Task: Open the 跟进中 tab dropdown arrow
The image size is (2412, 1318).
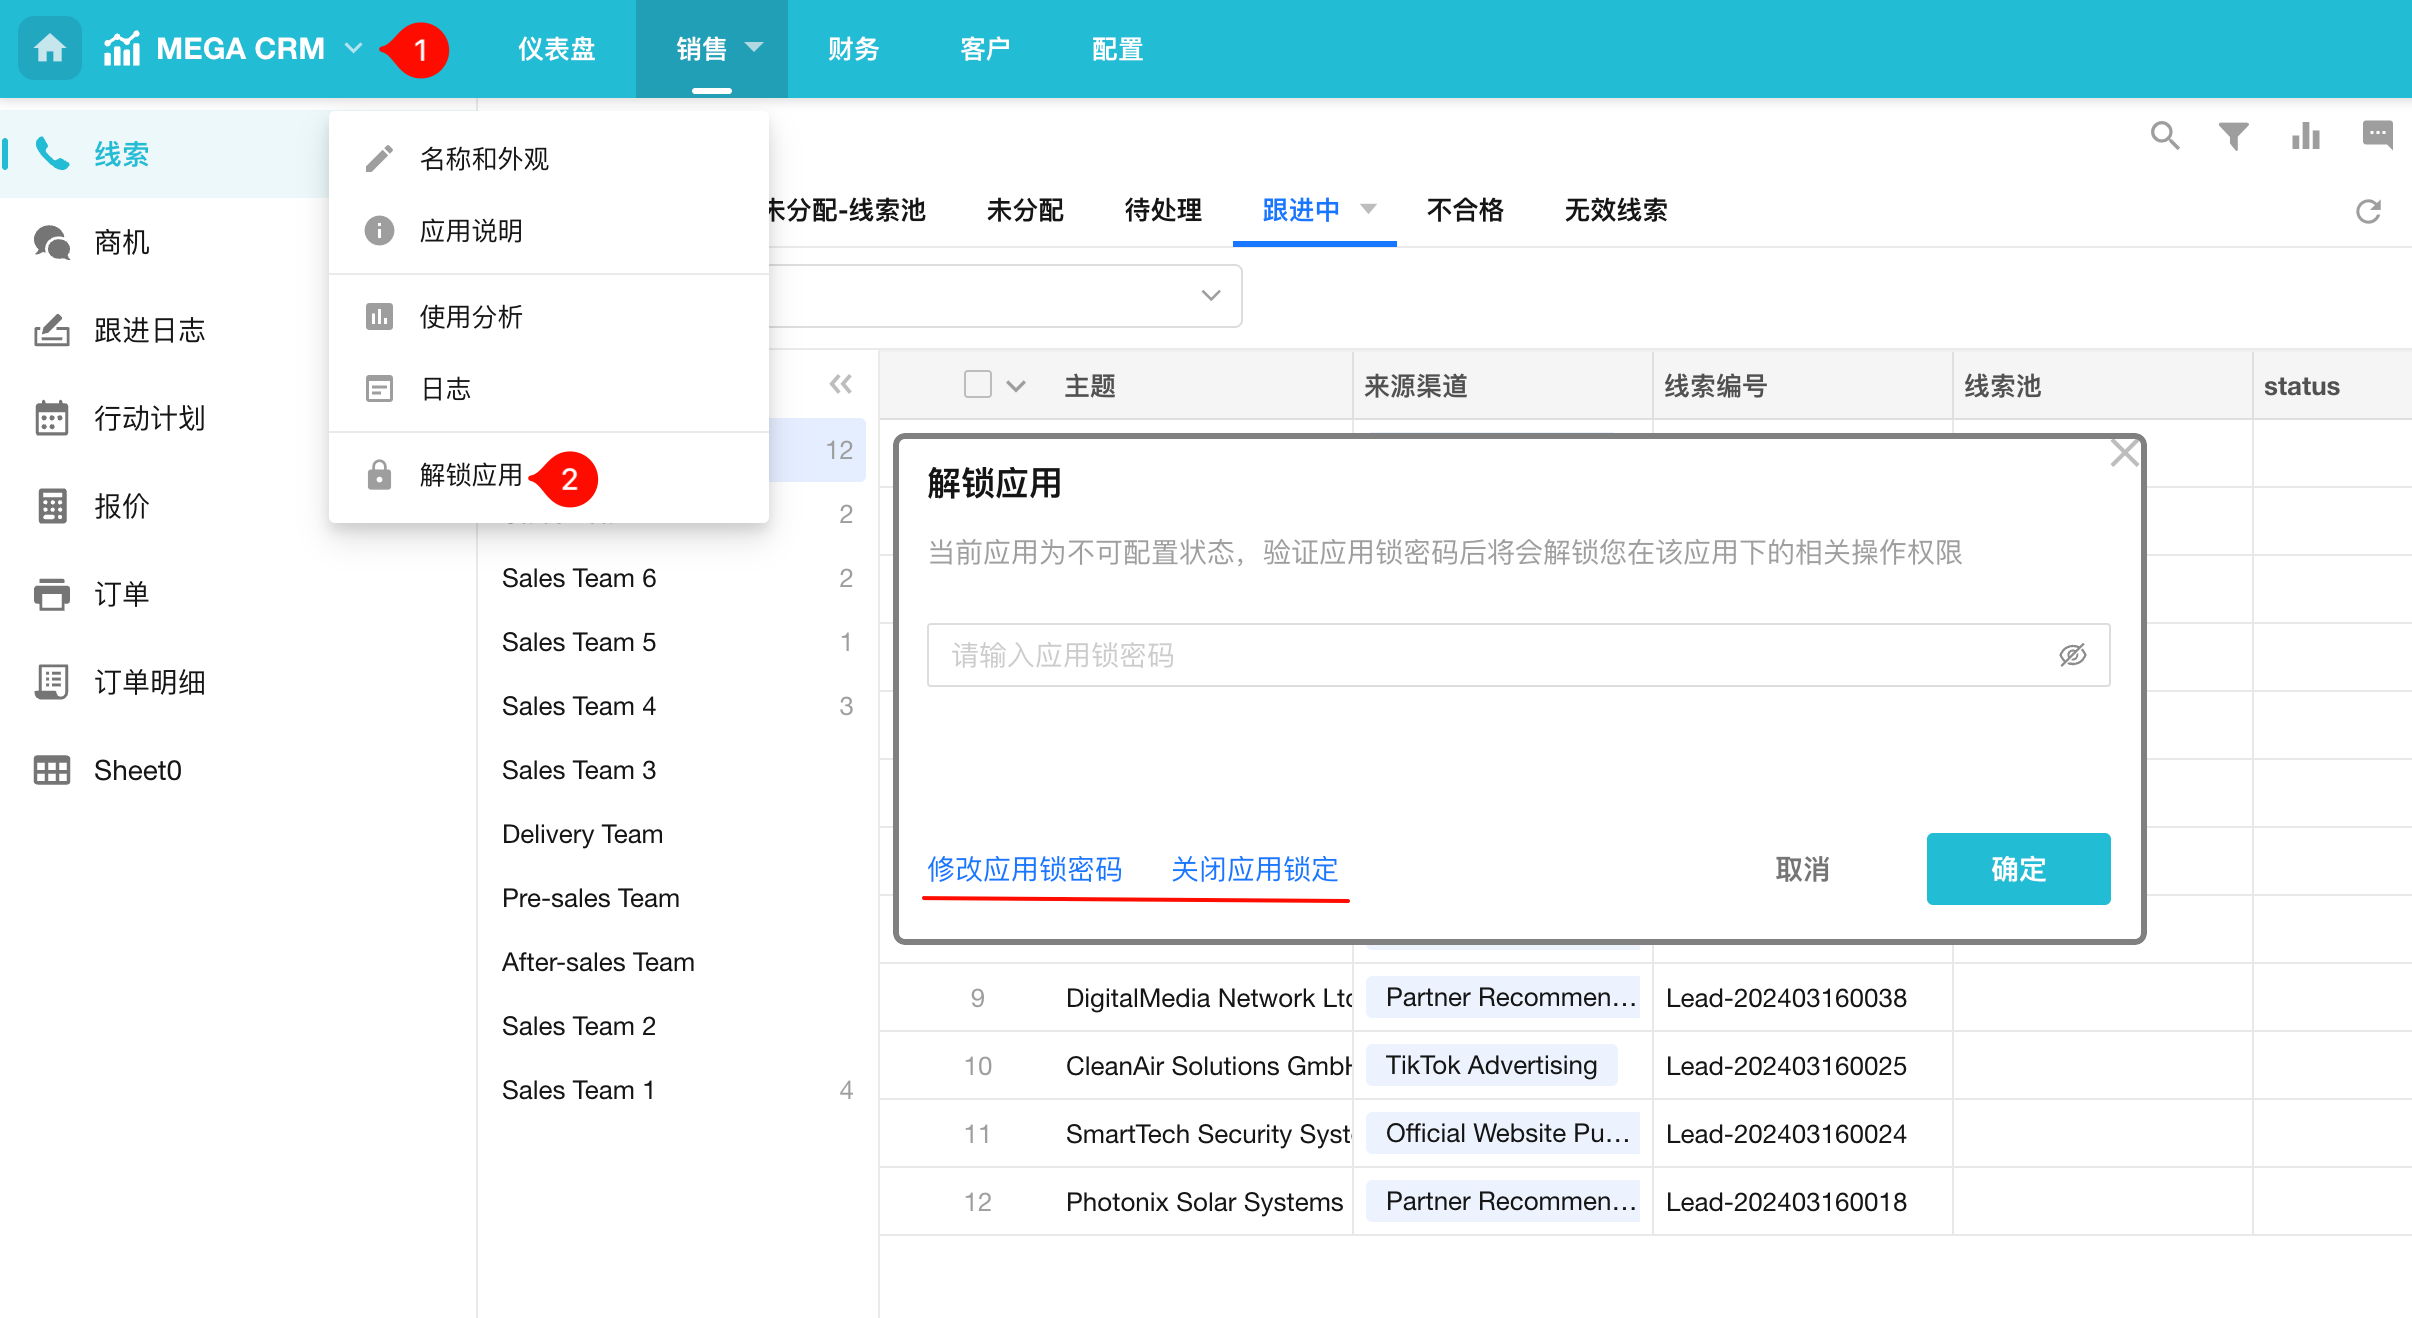Action: [x=1369, y=209]
